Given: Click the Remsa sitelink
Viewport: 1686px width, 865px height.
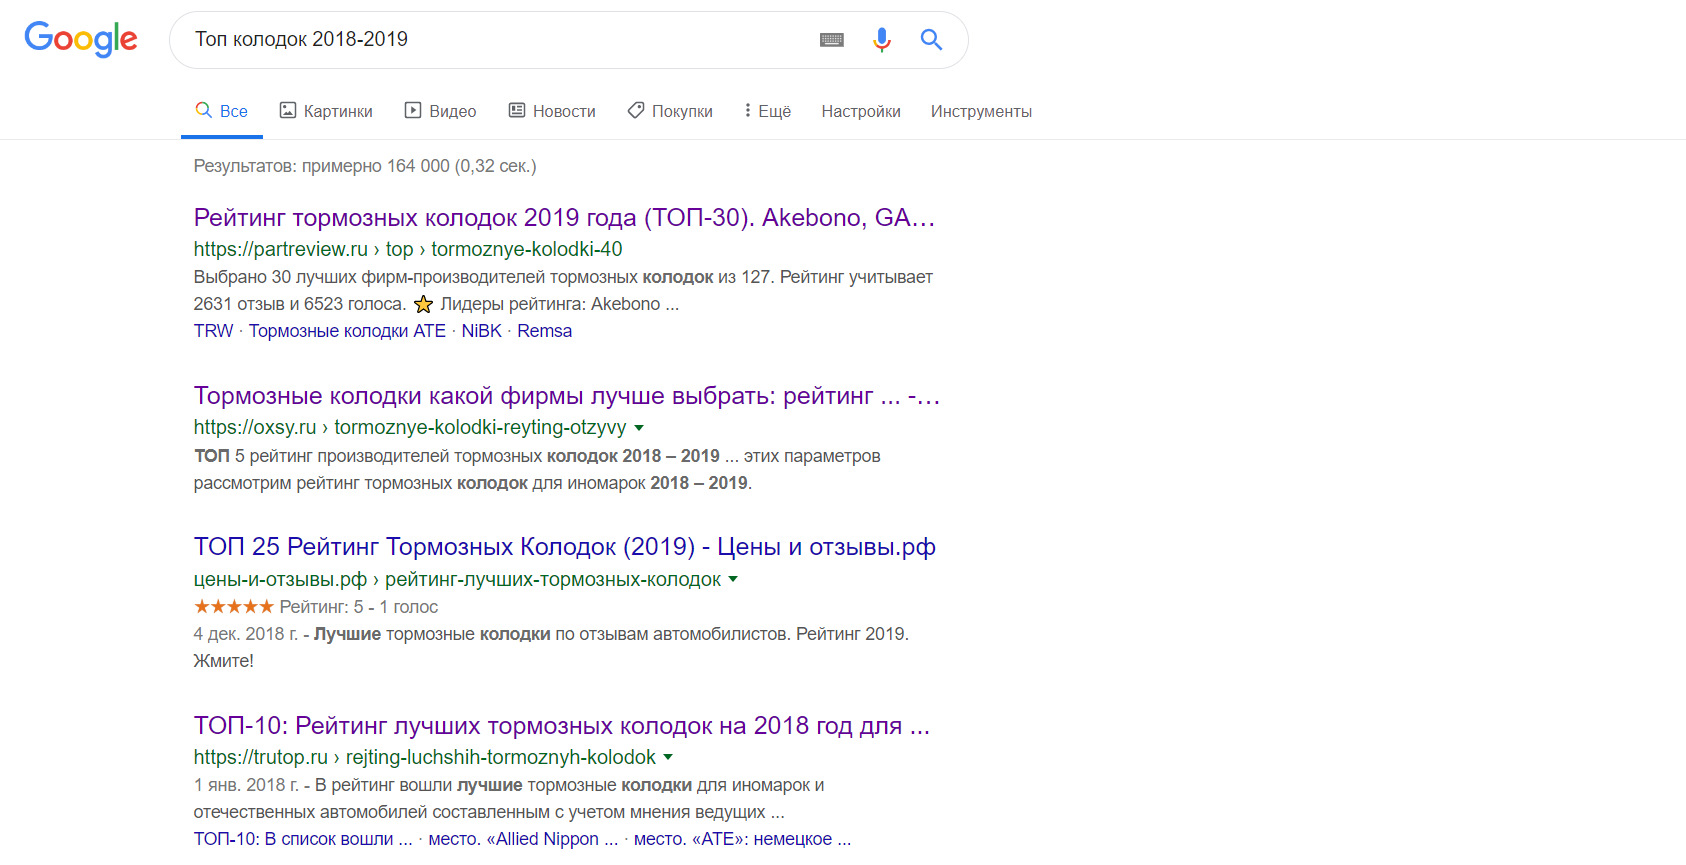Looking at the screenshot, I should (544, 331).
